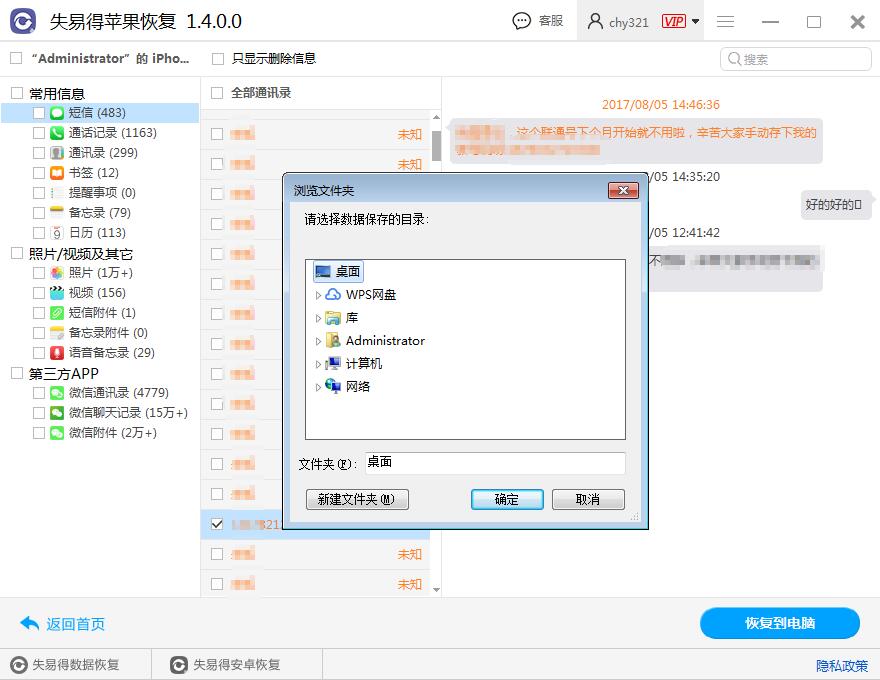Click the WPS网盘 cloud icon

click(333, 294)
